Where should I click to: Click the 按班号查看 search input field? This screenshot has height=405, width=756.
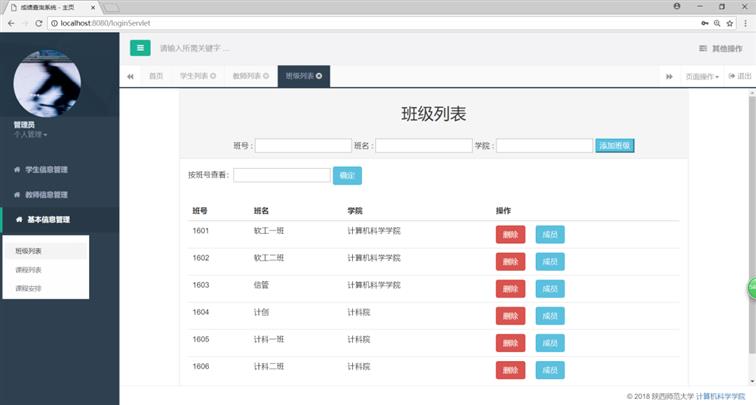[281, 175]
